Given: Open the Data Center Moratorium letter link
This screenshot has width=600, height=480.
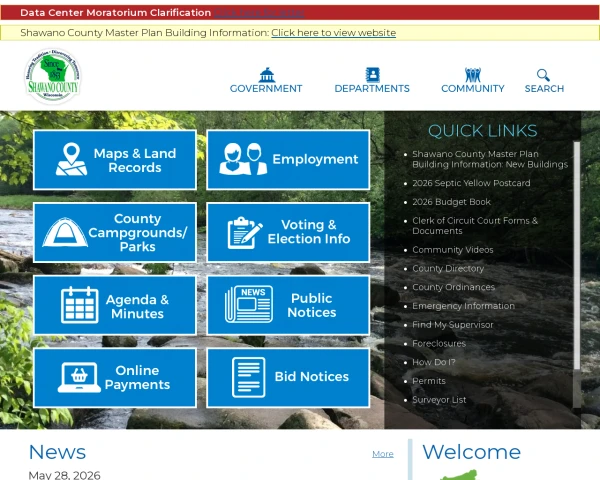Looking at the screenshot, I should (x=259, y=13).
